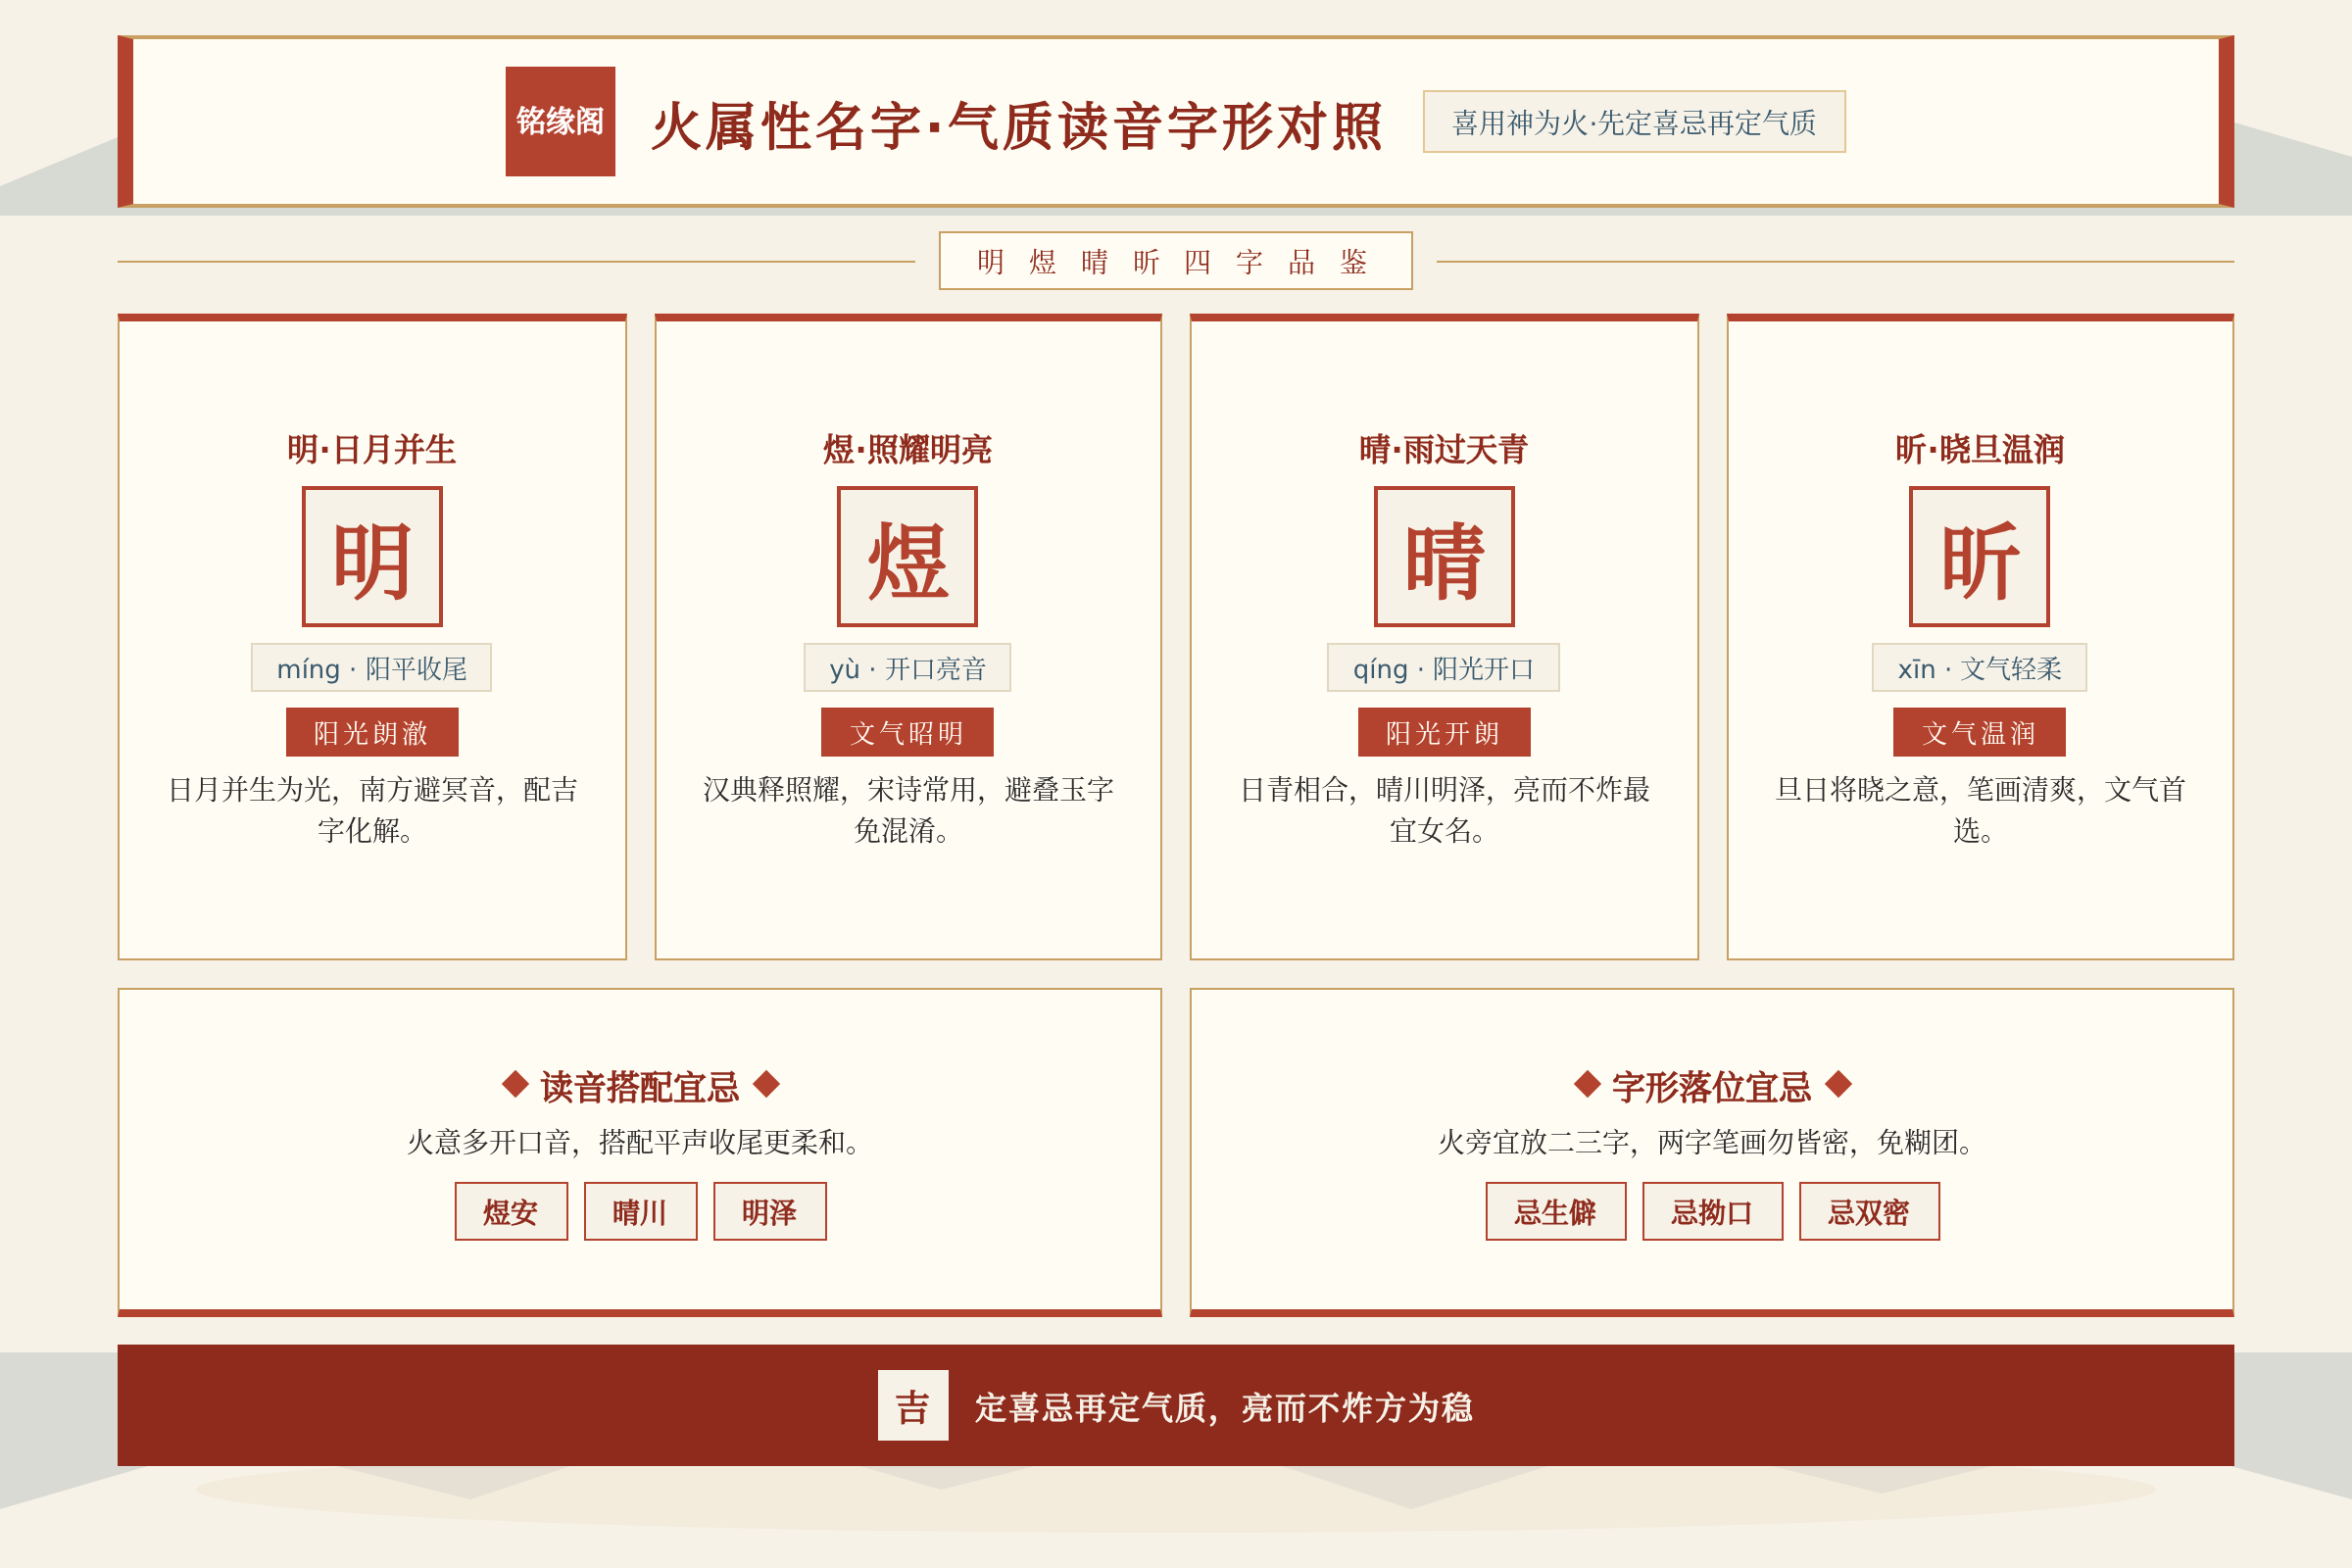The image size is (2352, 1568).
Task: Click the 喜用神为火·先定喜忌再定气质 subtitle badge
Action: click(1634, 122)
